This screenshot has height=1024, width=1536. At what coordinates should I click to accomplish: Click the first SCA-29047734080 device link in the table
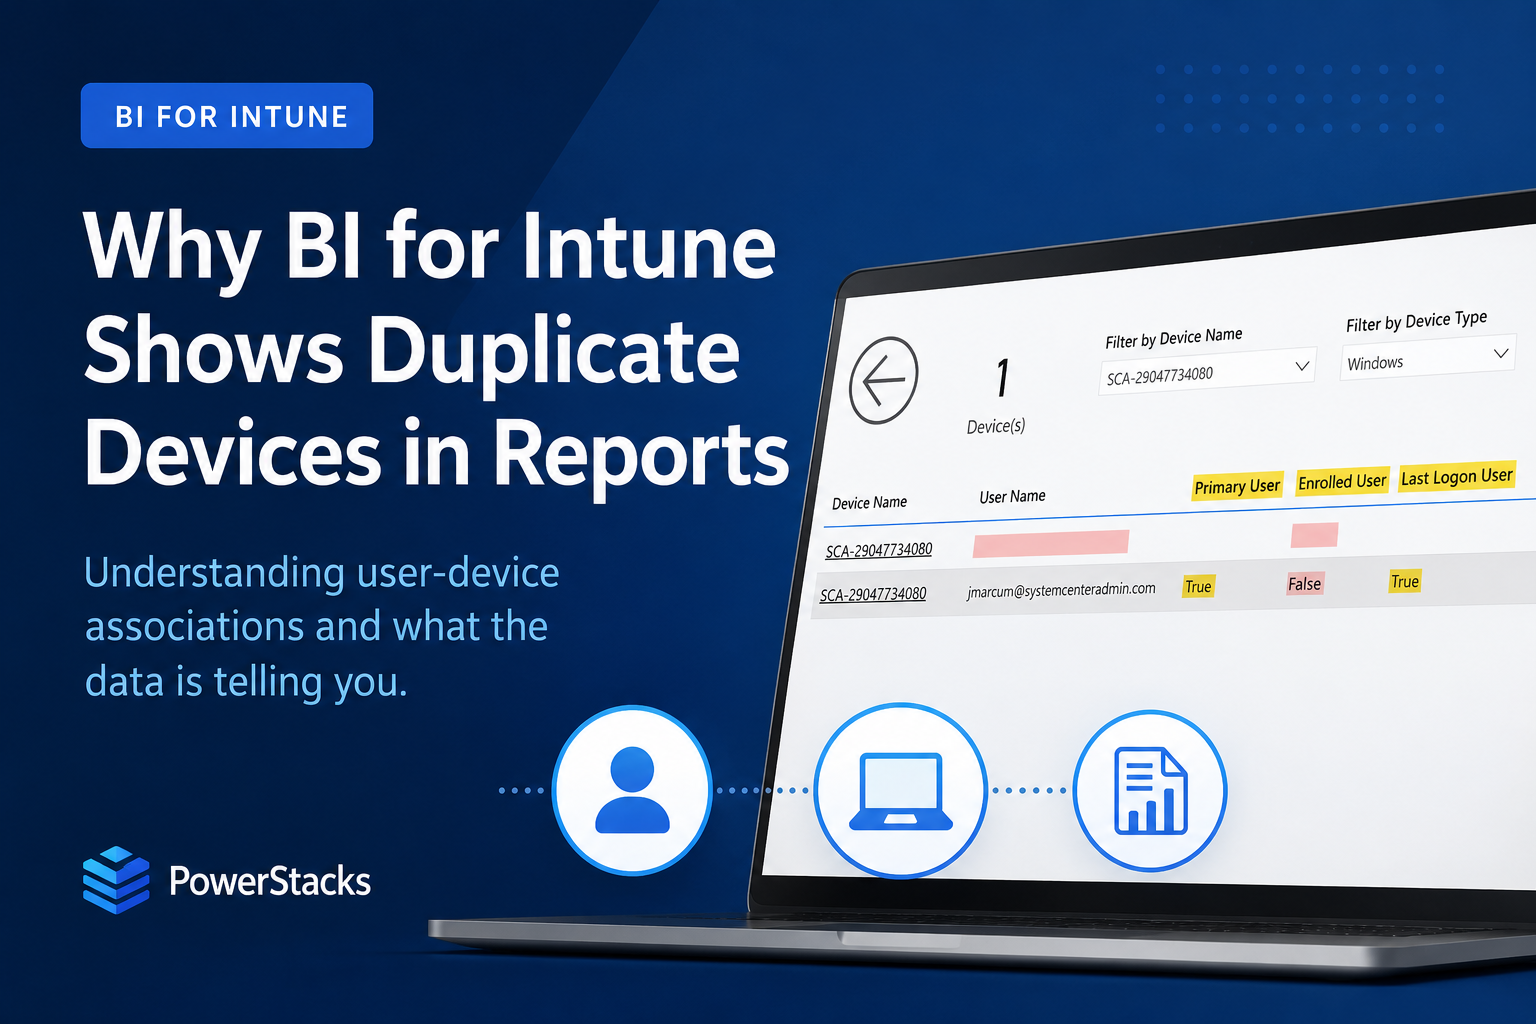(x=878, y=550)
